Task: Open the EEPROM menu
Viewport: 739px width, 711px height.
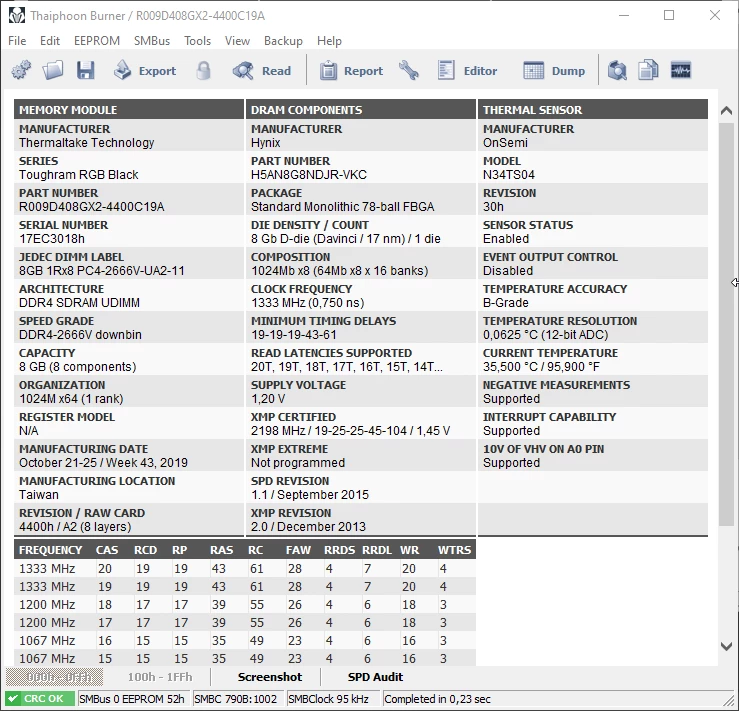Action: [97, 41]
